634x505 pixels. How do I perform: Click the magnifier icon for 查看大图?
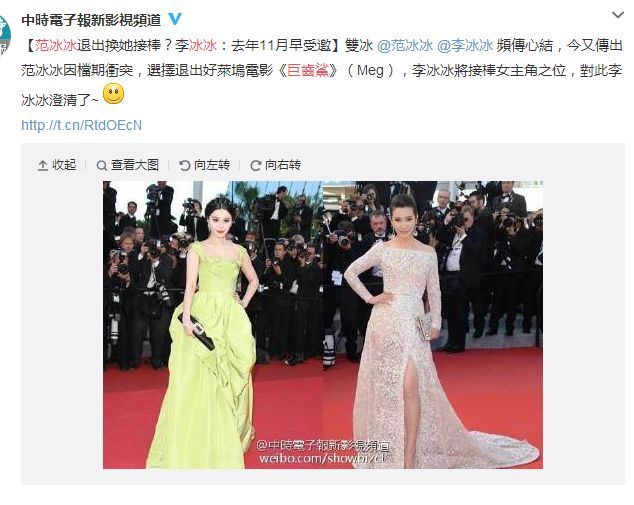101,165
